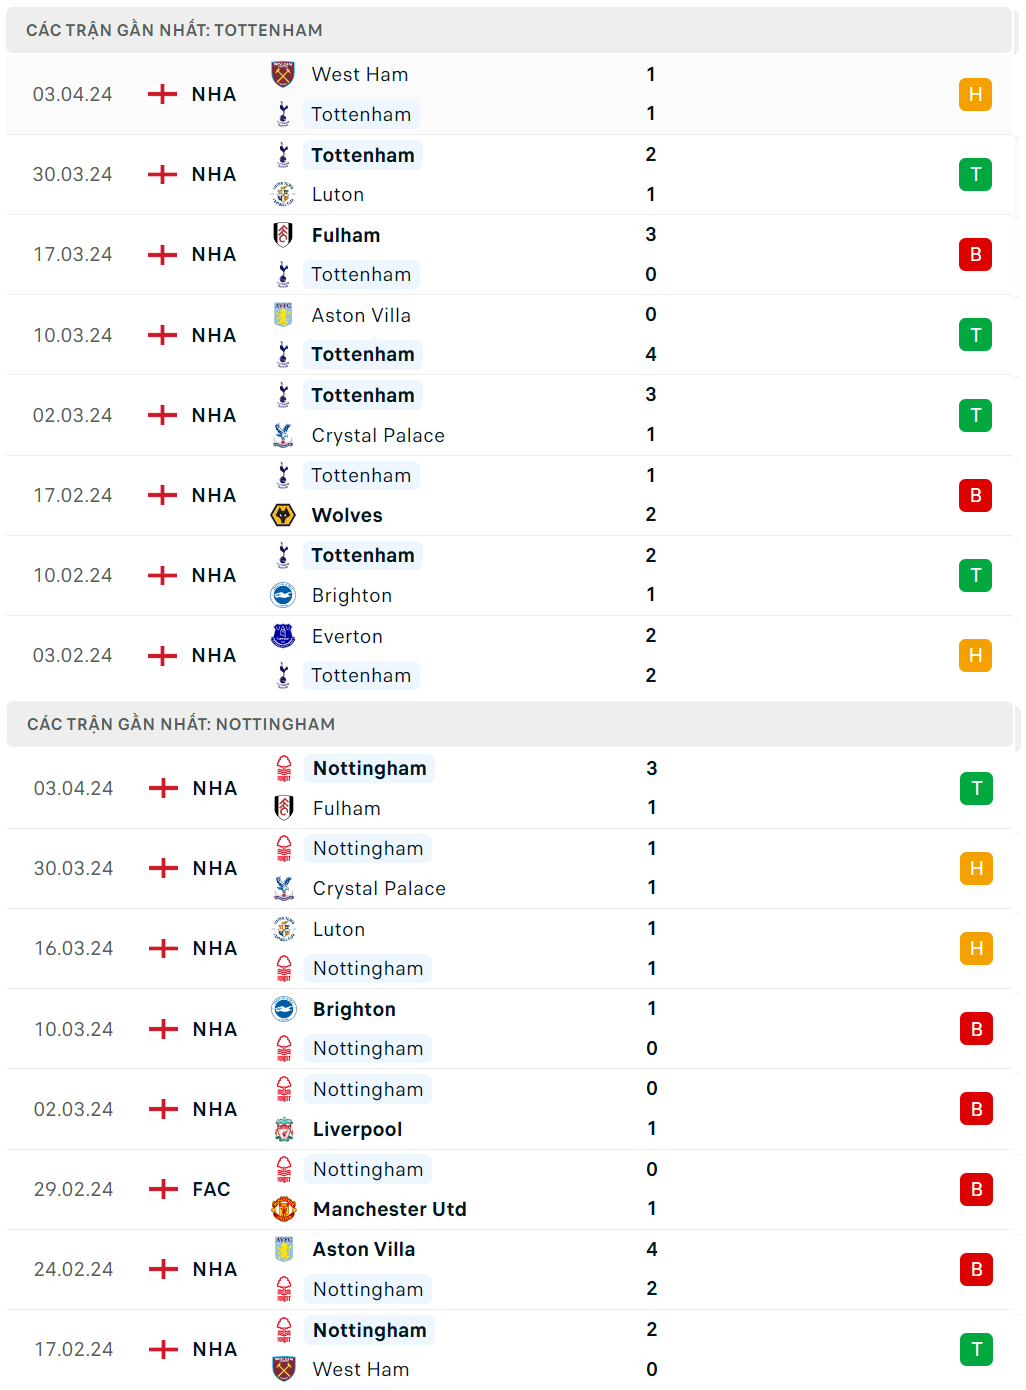Open the Các trận gần nhất: Tottenham header
Image resolution: width=1026 pixels, height=1390 pixels.
pyautogui.click(x=174, y=30)
